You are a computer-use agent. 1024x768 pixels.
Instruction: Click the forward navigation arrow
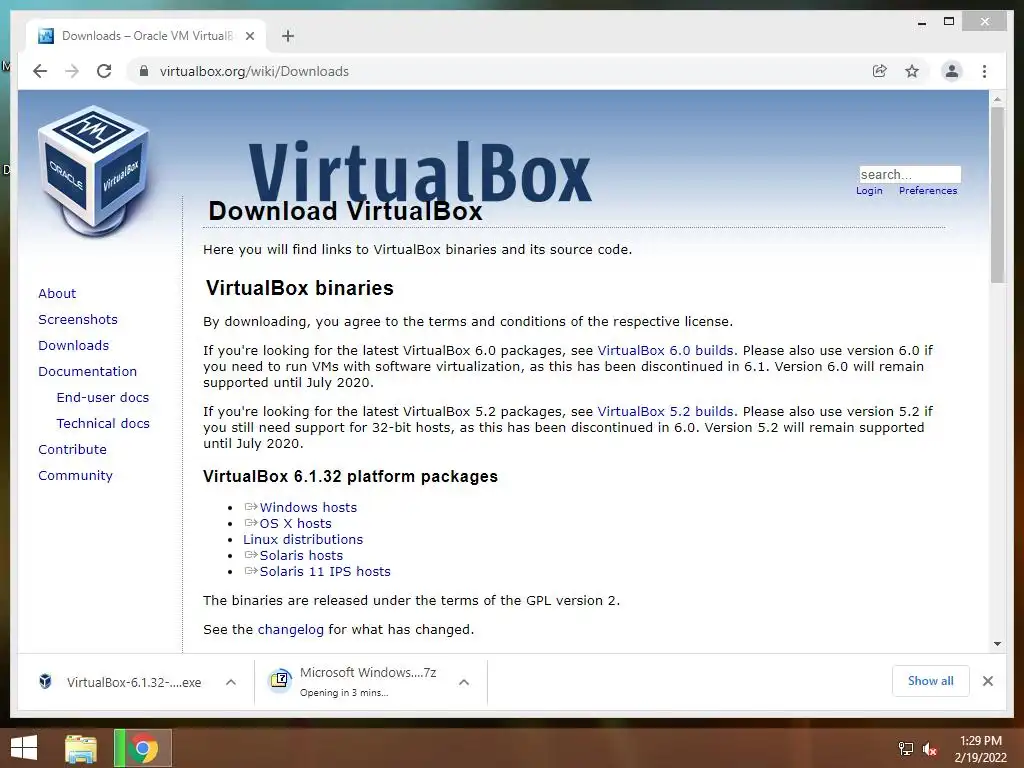tap(72, 71)
